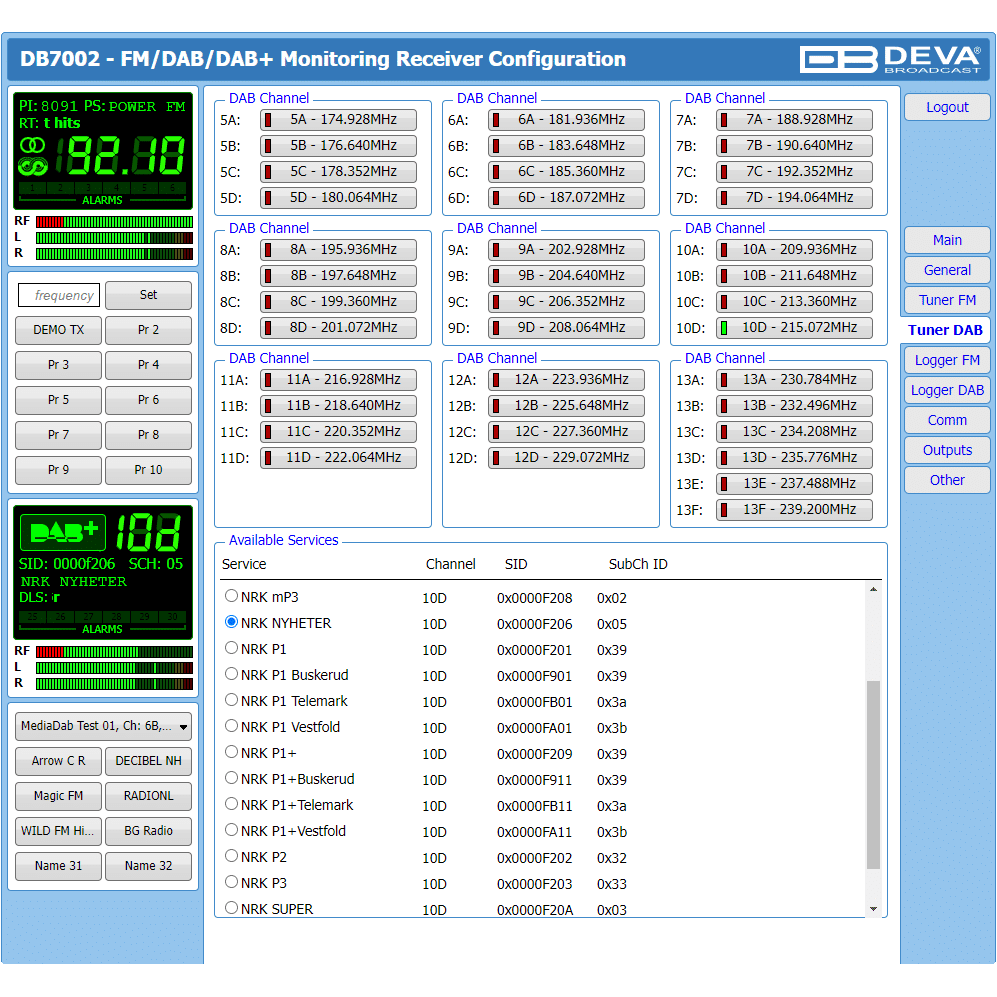Click the green 10D channel status indicator
The height and width of the screenshot is (997, 997).
tap(723, 328)
